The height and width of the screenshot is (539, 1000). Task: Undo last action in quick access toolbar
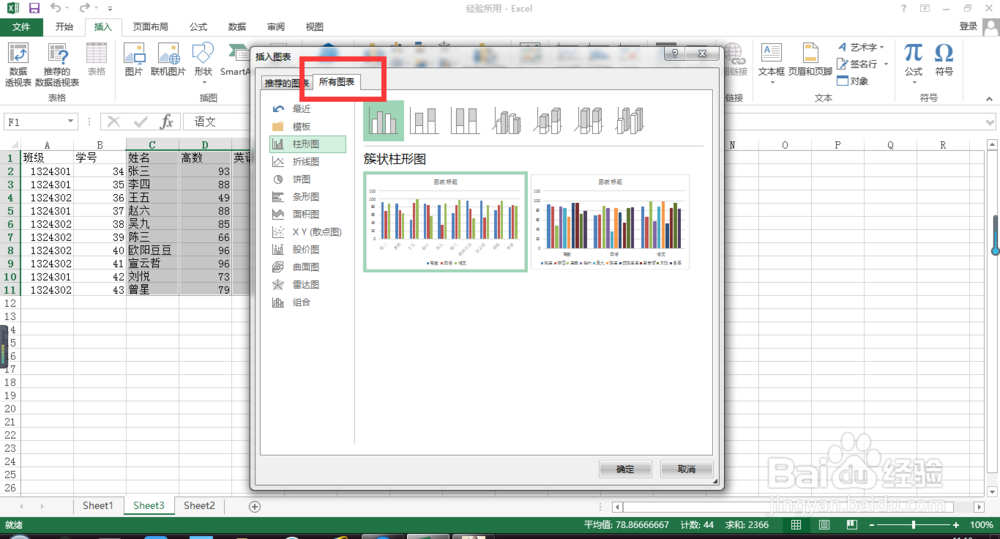point(55,8)
